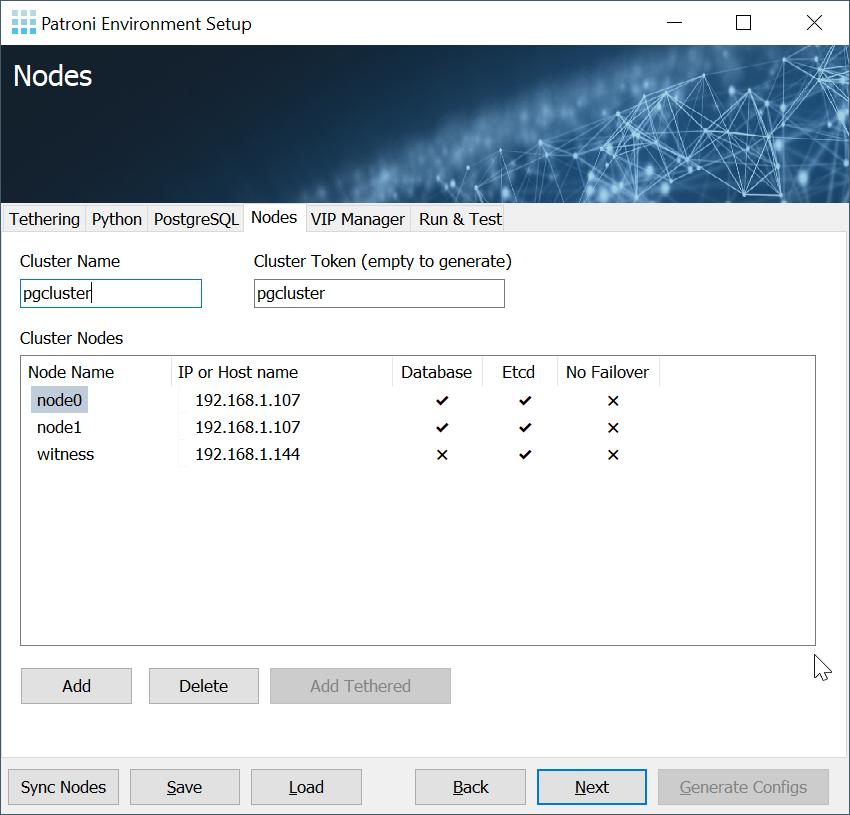
Task: Toggle Etcd checkmark for witness node
Action: [525, 454]
